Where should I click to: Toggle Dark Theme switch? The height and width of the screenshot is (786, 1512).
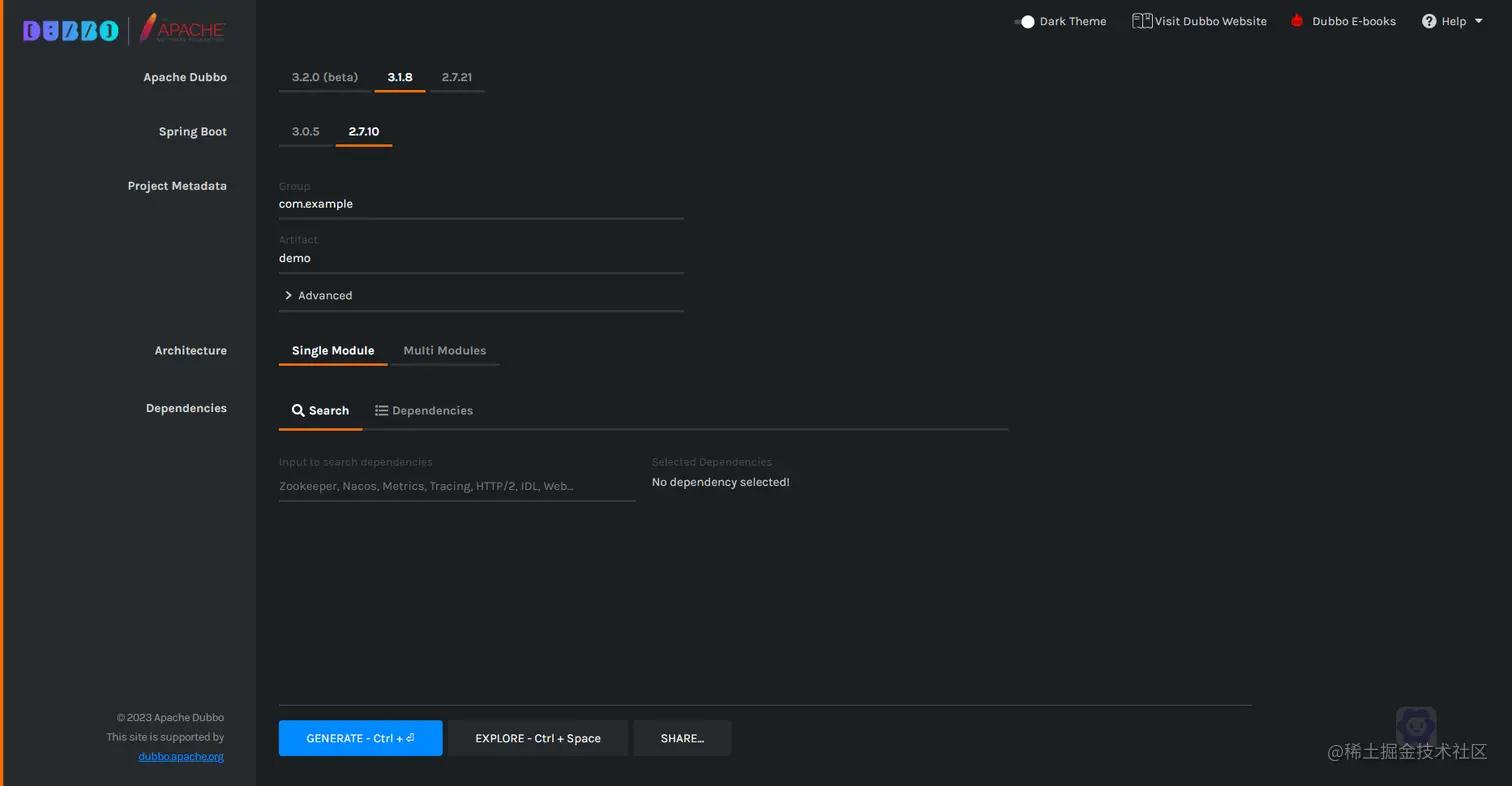[x=1026, y=21]
